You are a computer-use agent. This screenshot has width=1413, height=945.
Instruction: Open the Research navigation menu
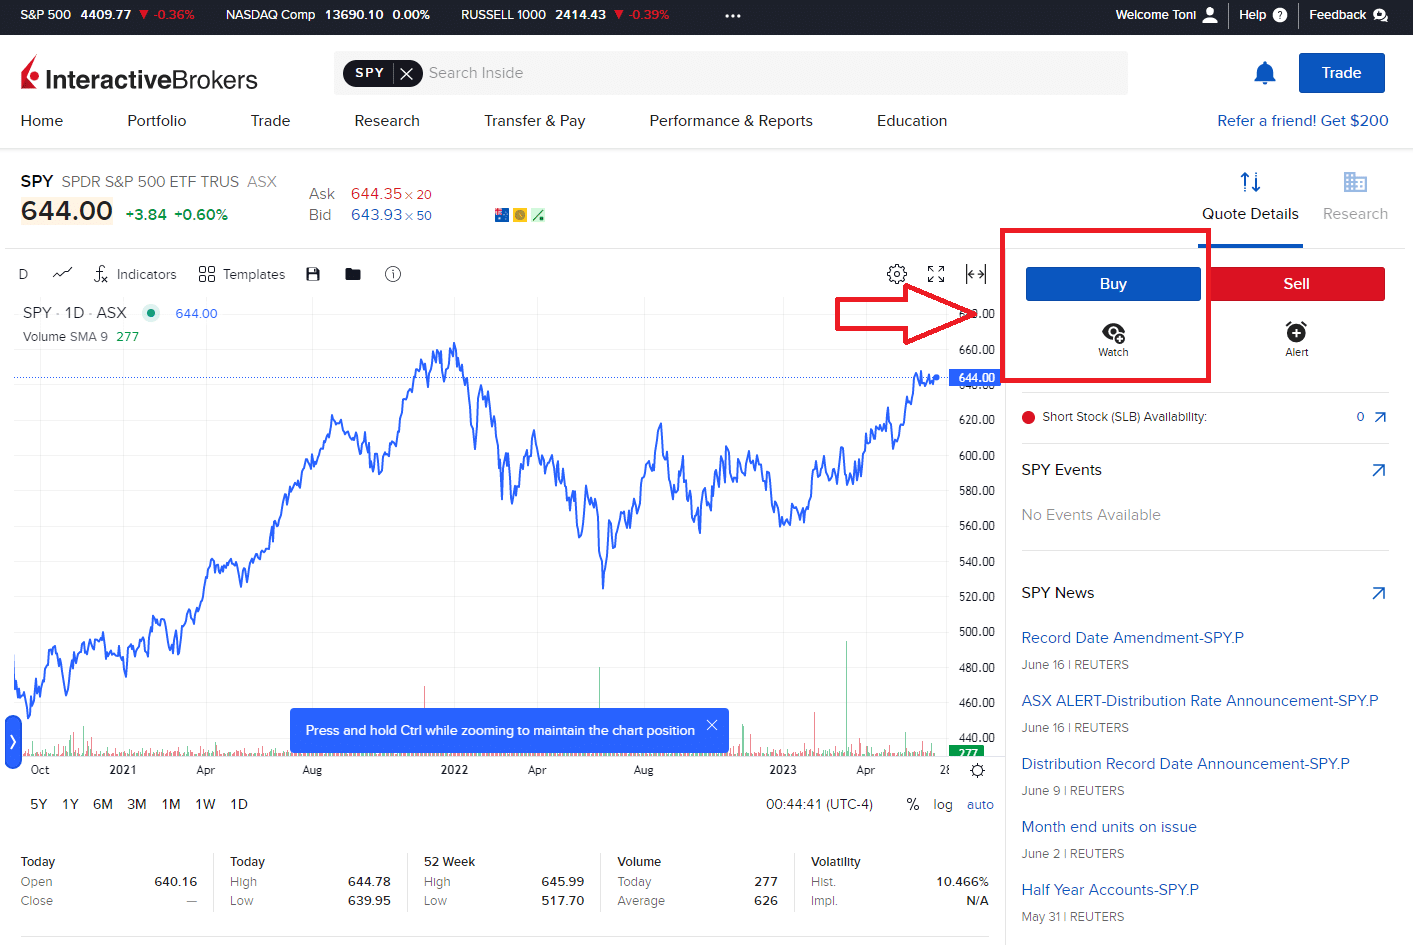(387, 121)
